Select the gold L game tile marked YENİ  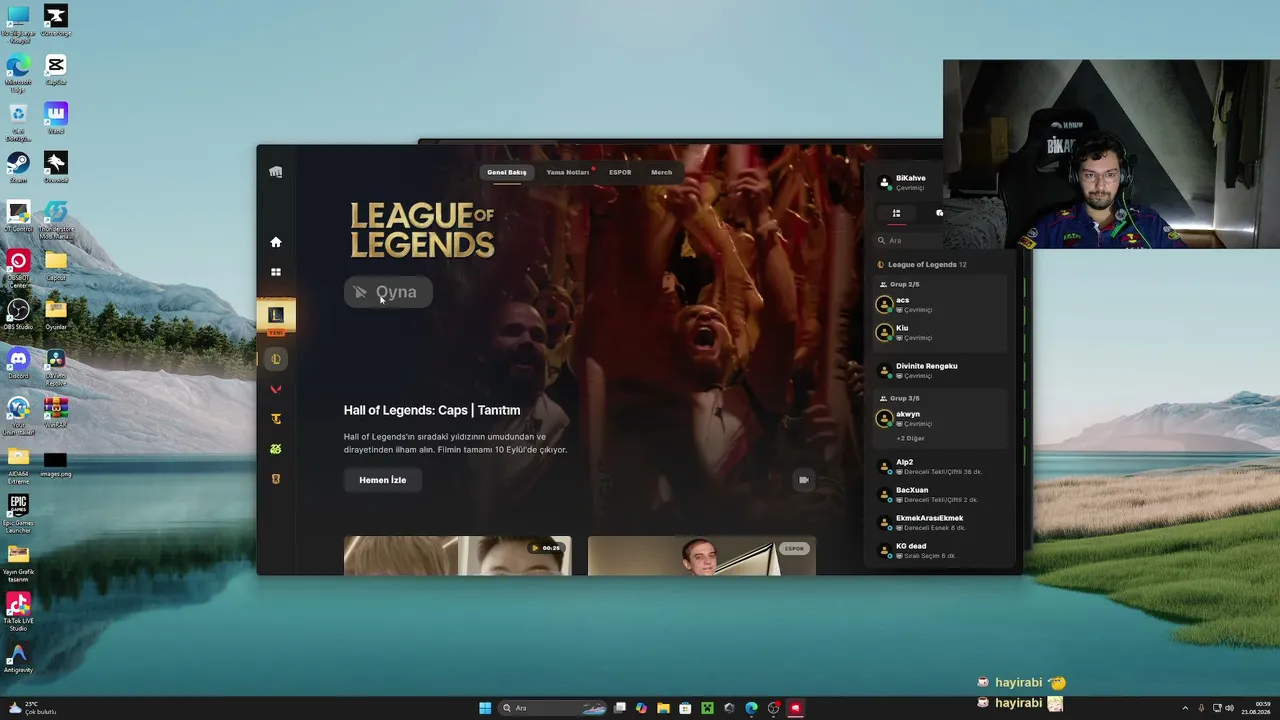[276, 317]
